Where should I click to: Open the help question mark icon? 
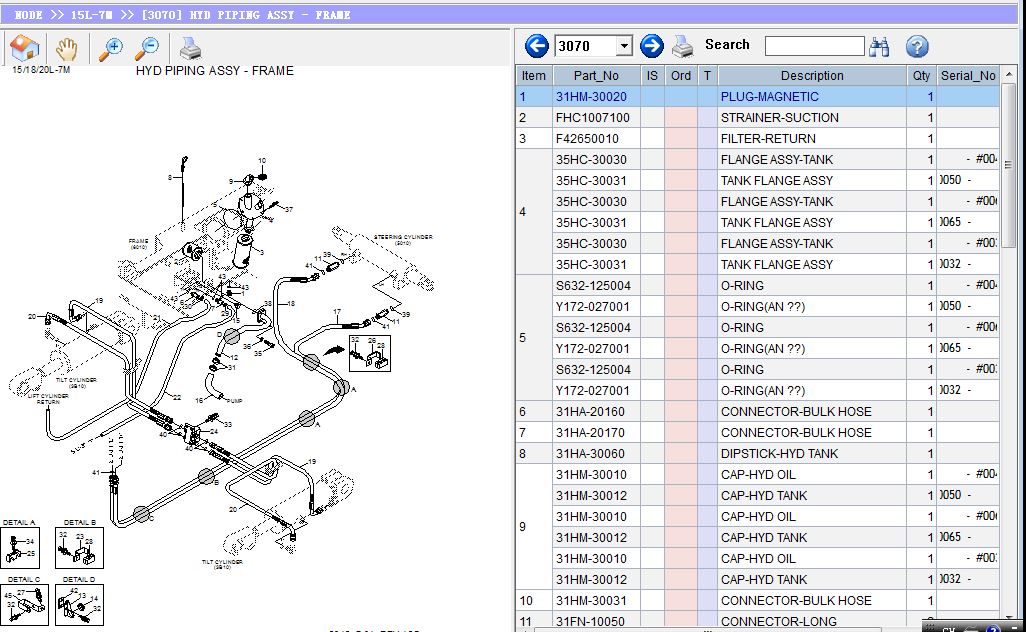pyautogui.click(x=917, y=46)
